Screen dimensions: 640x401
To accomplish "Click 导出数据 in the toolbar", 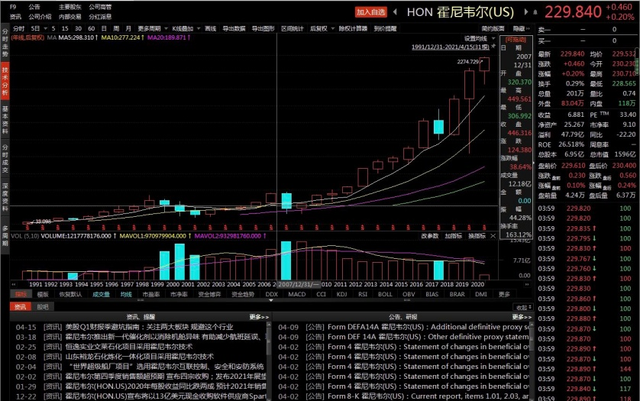I will [x=234, y=29].
